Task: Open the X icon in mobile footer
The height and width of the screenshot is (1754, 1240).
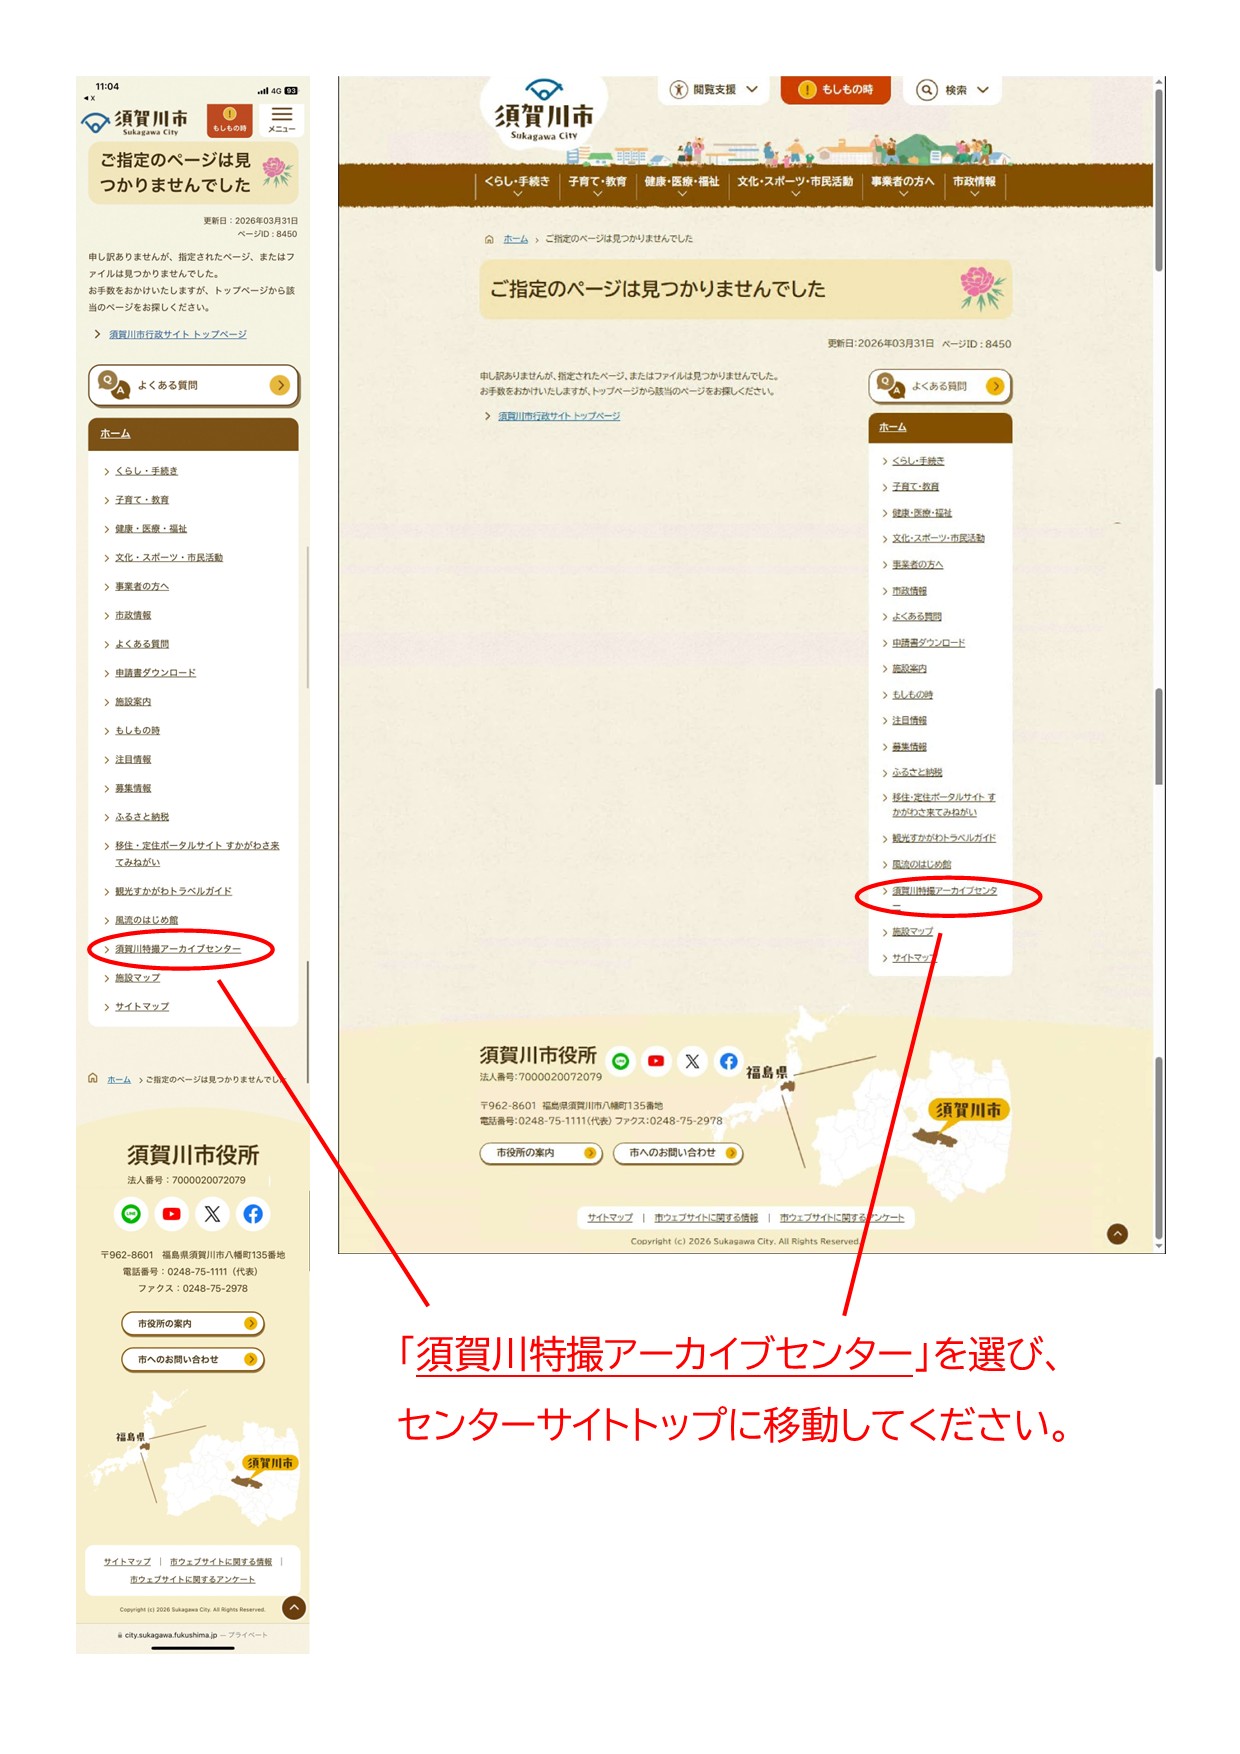Action: (x=212, y=1213)
